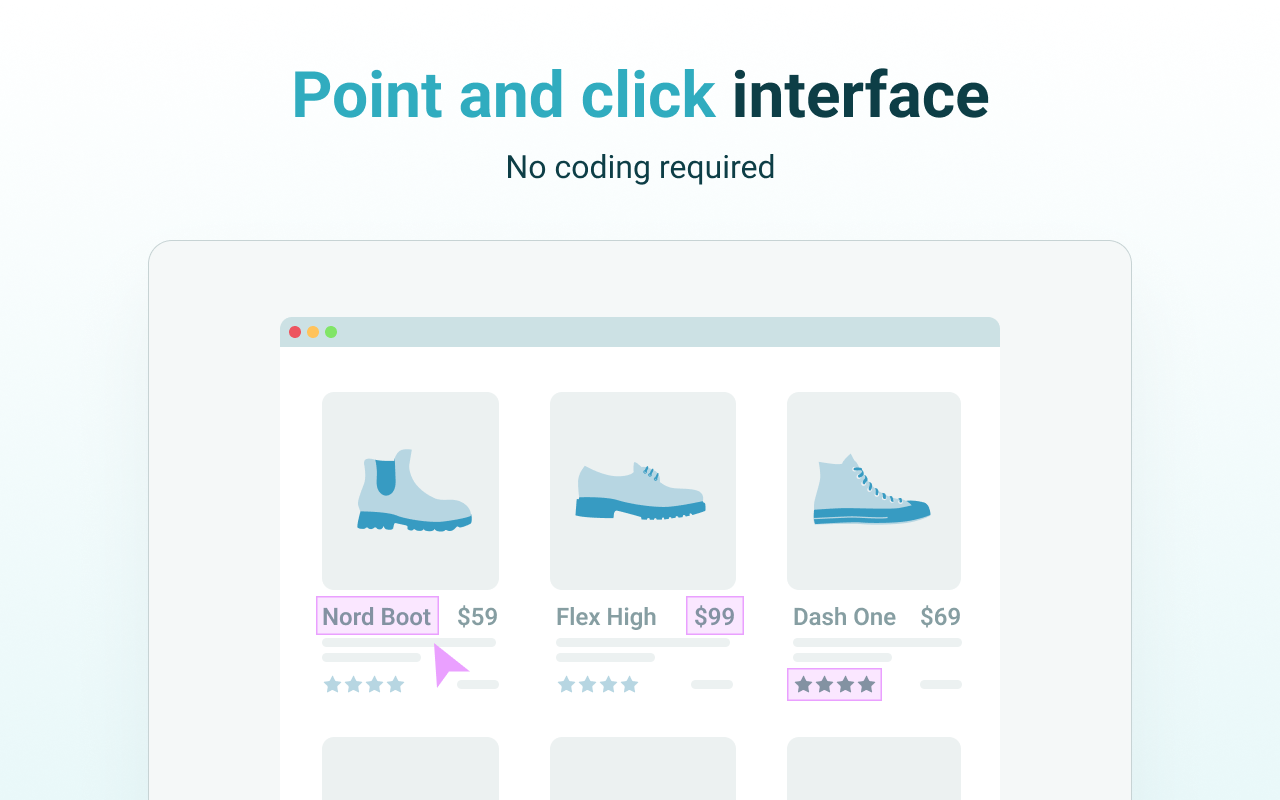This screenshot has width=1280, height=800.
Task: Click the $69 price of Dash One
Action: pyautogui.click(x=940, y=617)
